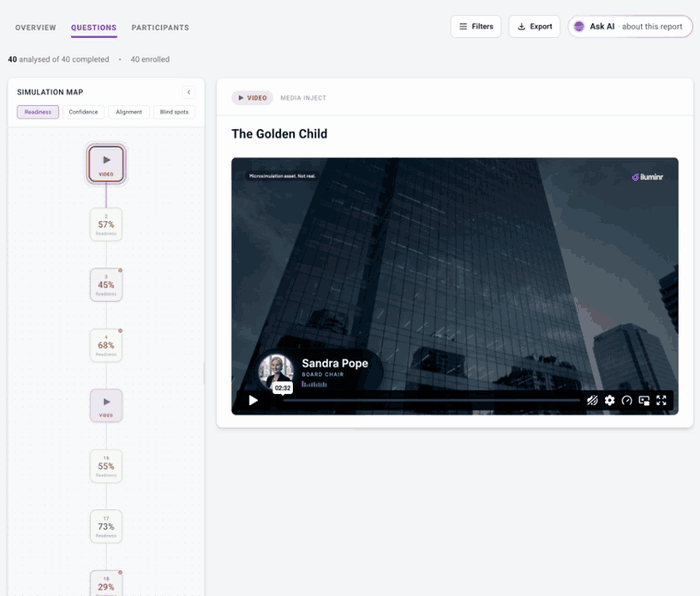Toggle video captions off icon
Image resolution: width=700 pixels, height=596 pixels.
click(592, 400)
